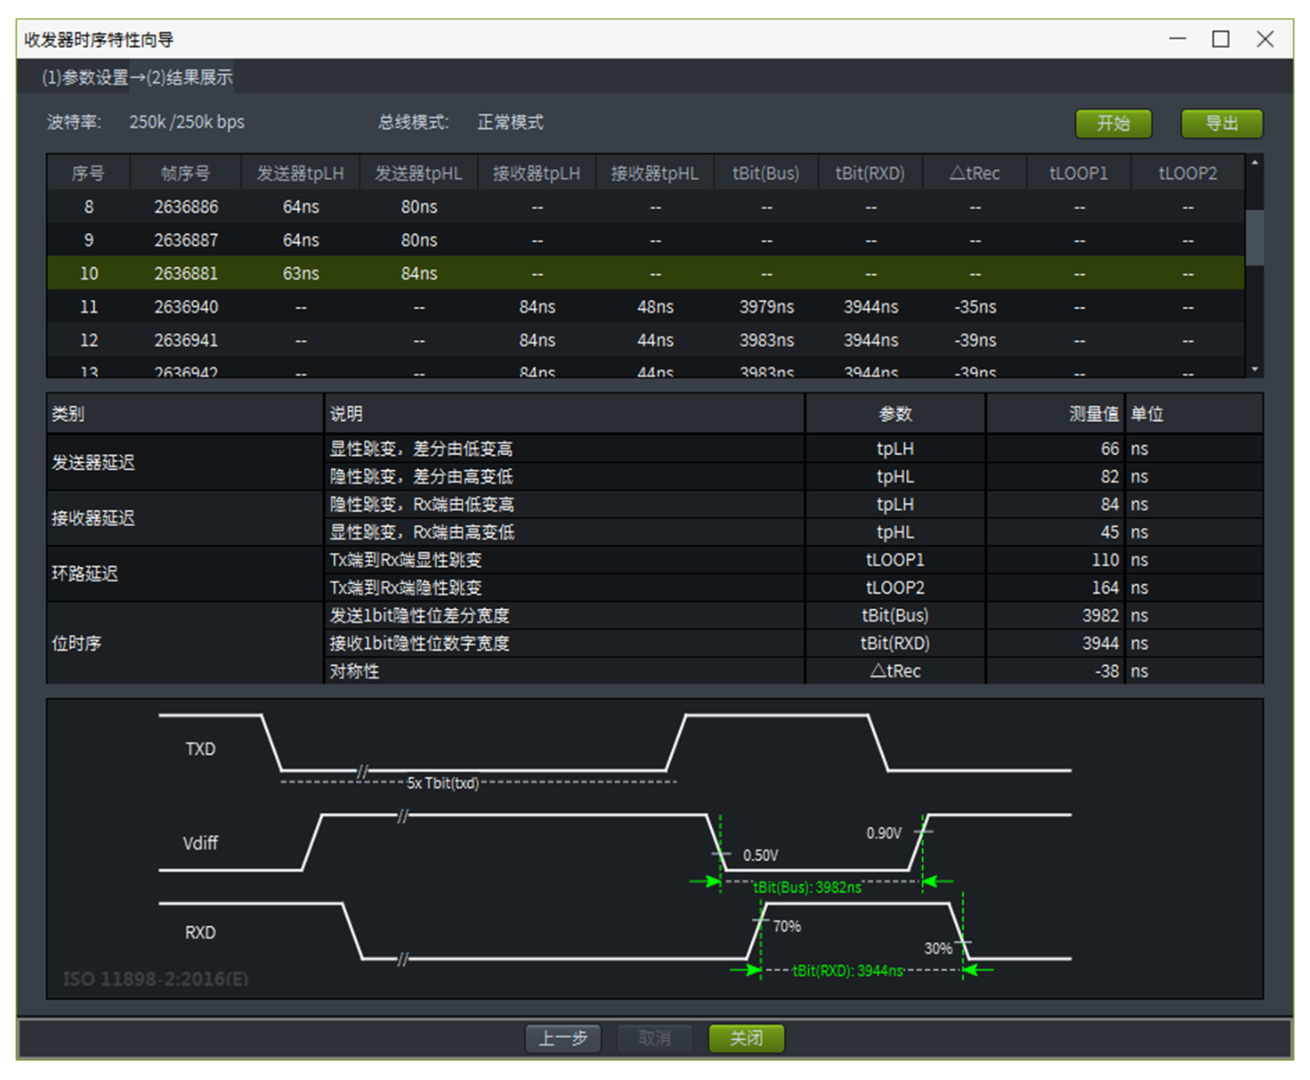This screenshot has width=1310, height=1080.
Task: Click the 帧序号 column header
Action: click(x=185, y=173)
